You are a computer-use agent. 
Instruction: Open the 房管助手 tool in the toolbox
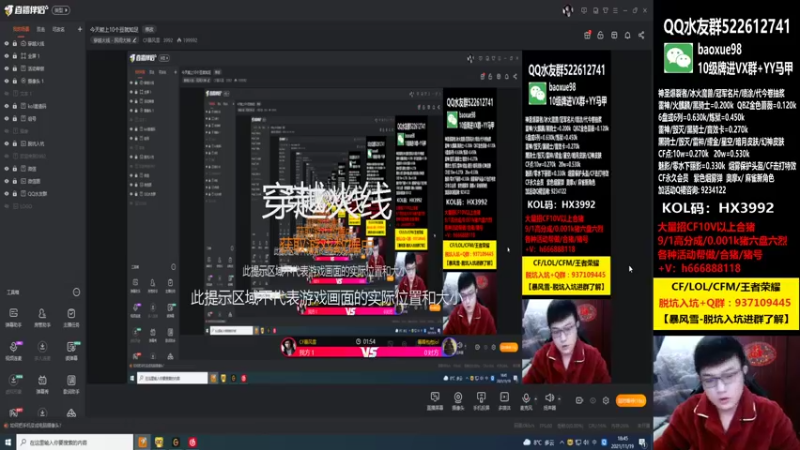(42, 317)
